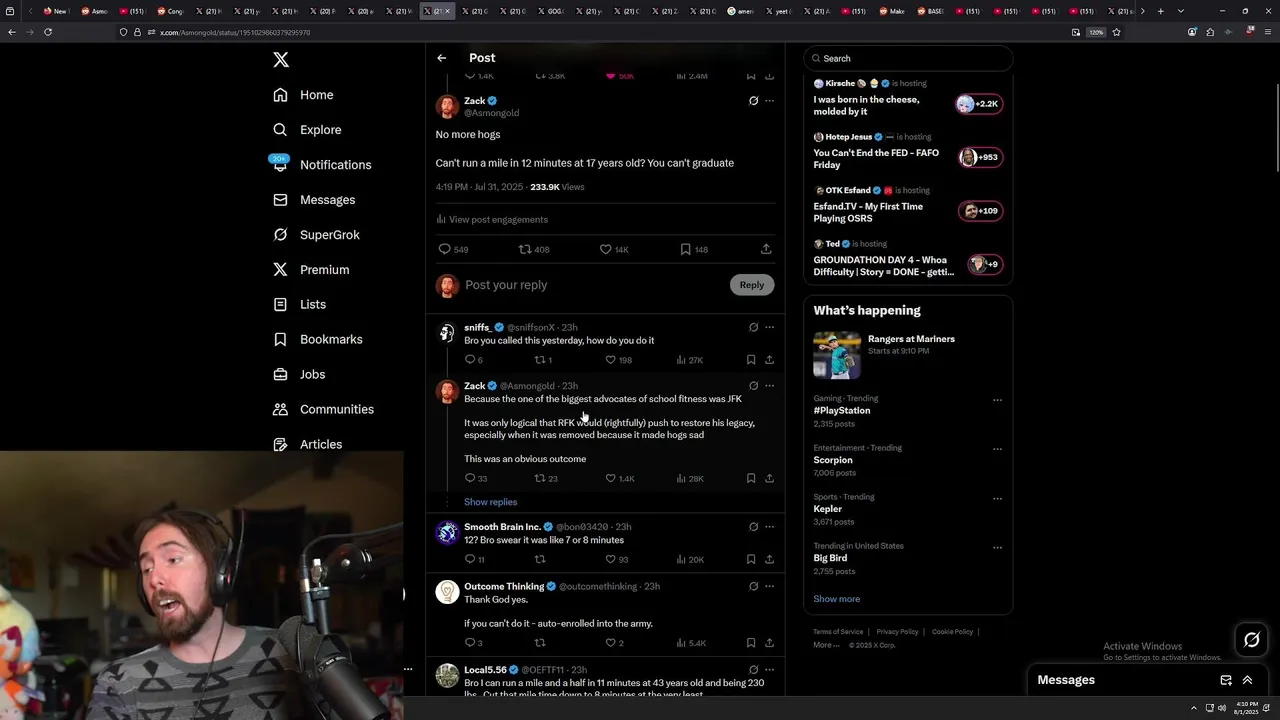The width and height of the screenshot is (1280, 720).
Task: Like the main post with 14K likes
Action: [x=605, y=249]
